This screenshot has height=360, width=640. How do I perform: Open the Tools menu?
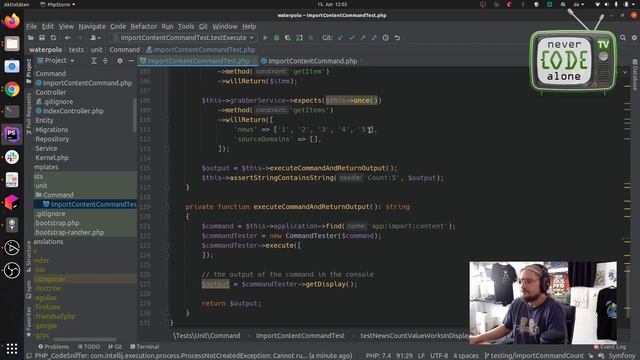pos(186,27)
